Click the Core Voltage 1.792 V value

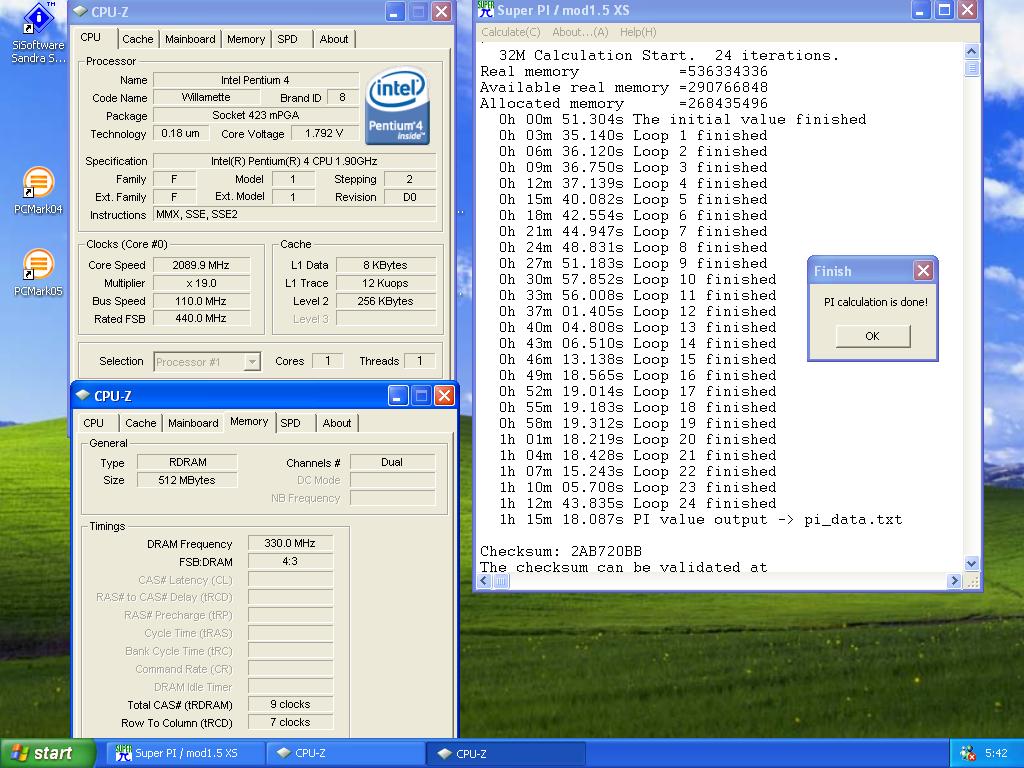(x=324, y=133)
